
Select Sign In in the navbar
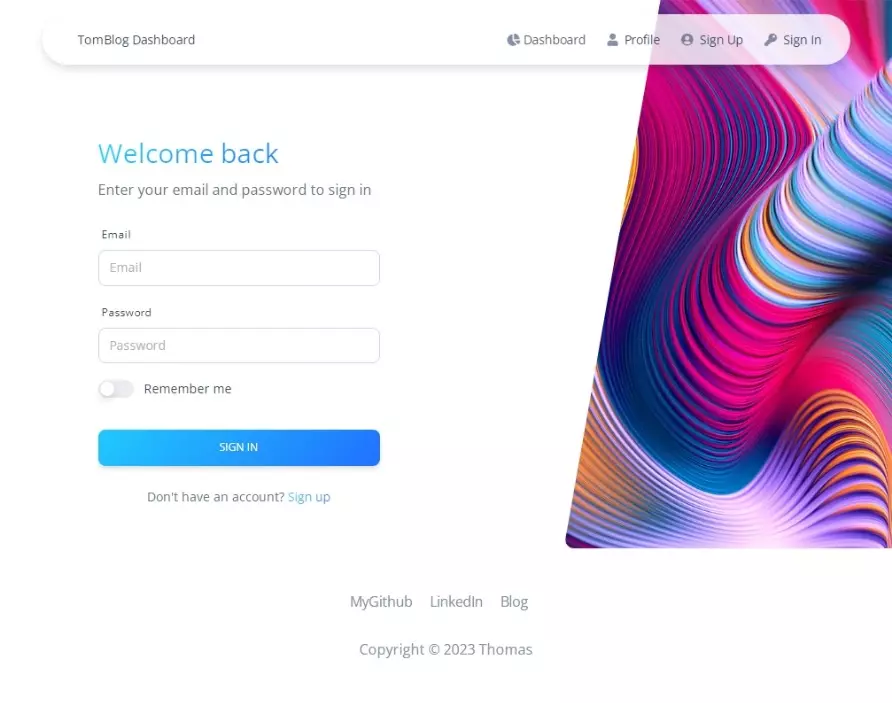point(793,40)
